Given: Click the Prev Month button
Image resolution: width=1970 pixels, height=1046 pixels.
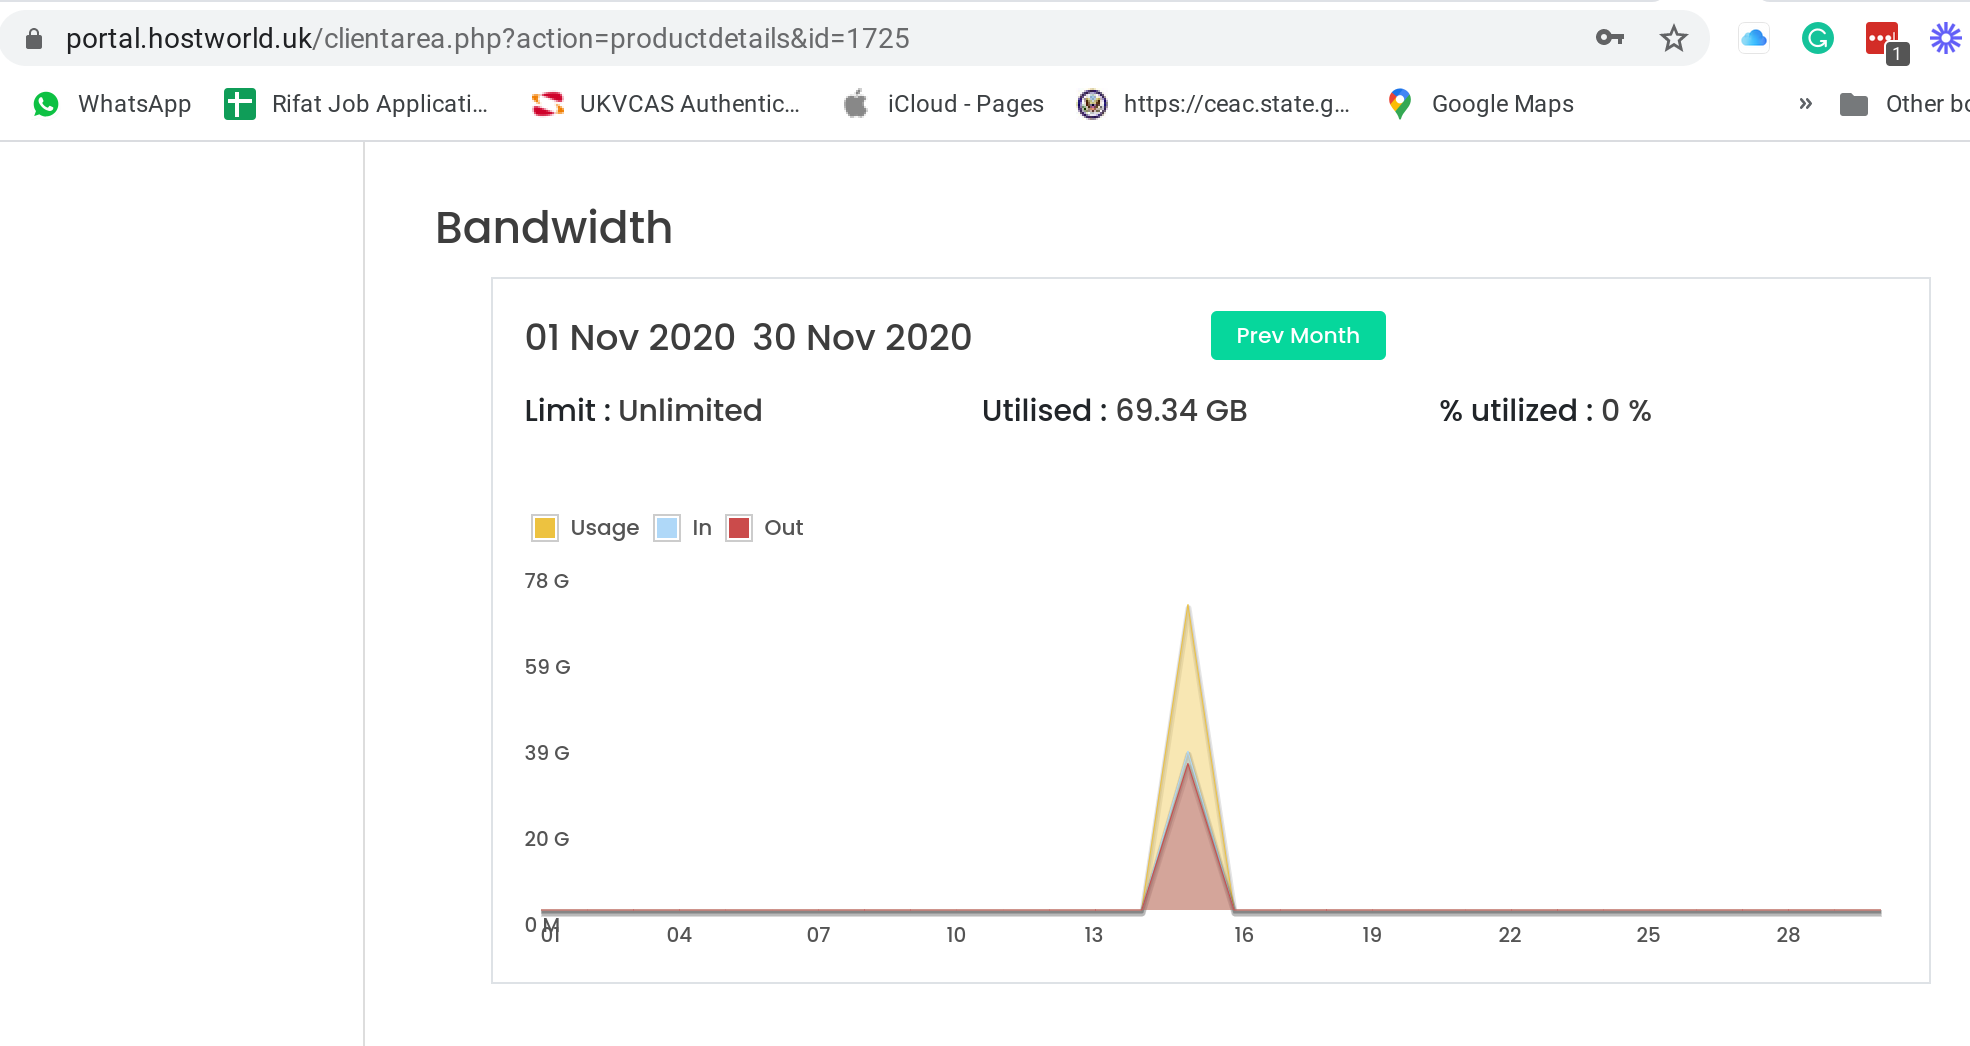Looking at the screenshot, I should point(1297,335).
